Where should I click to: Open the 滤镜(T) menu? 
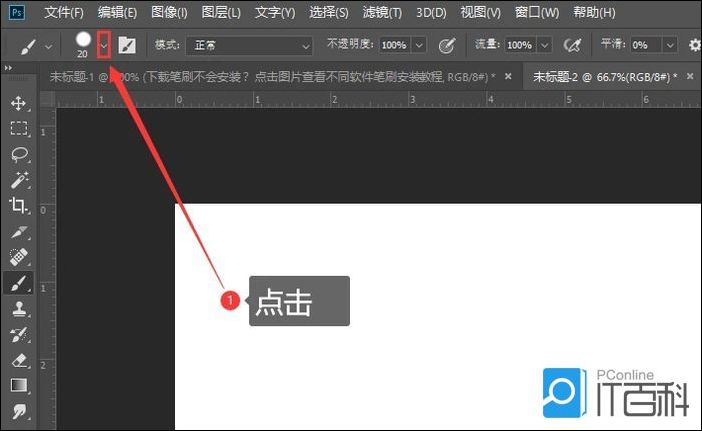click(382, 13)
